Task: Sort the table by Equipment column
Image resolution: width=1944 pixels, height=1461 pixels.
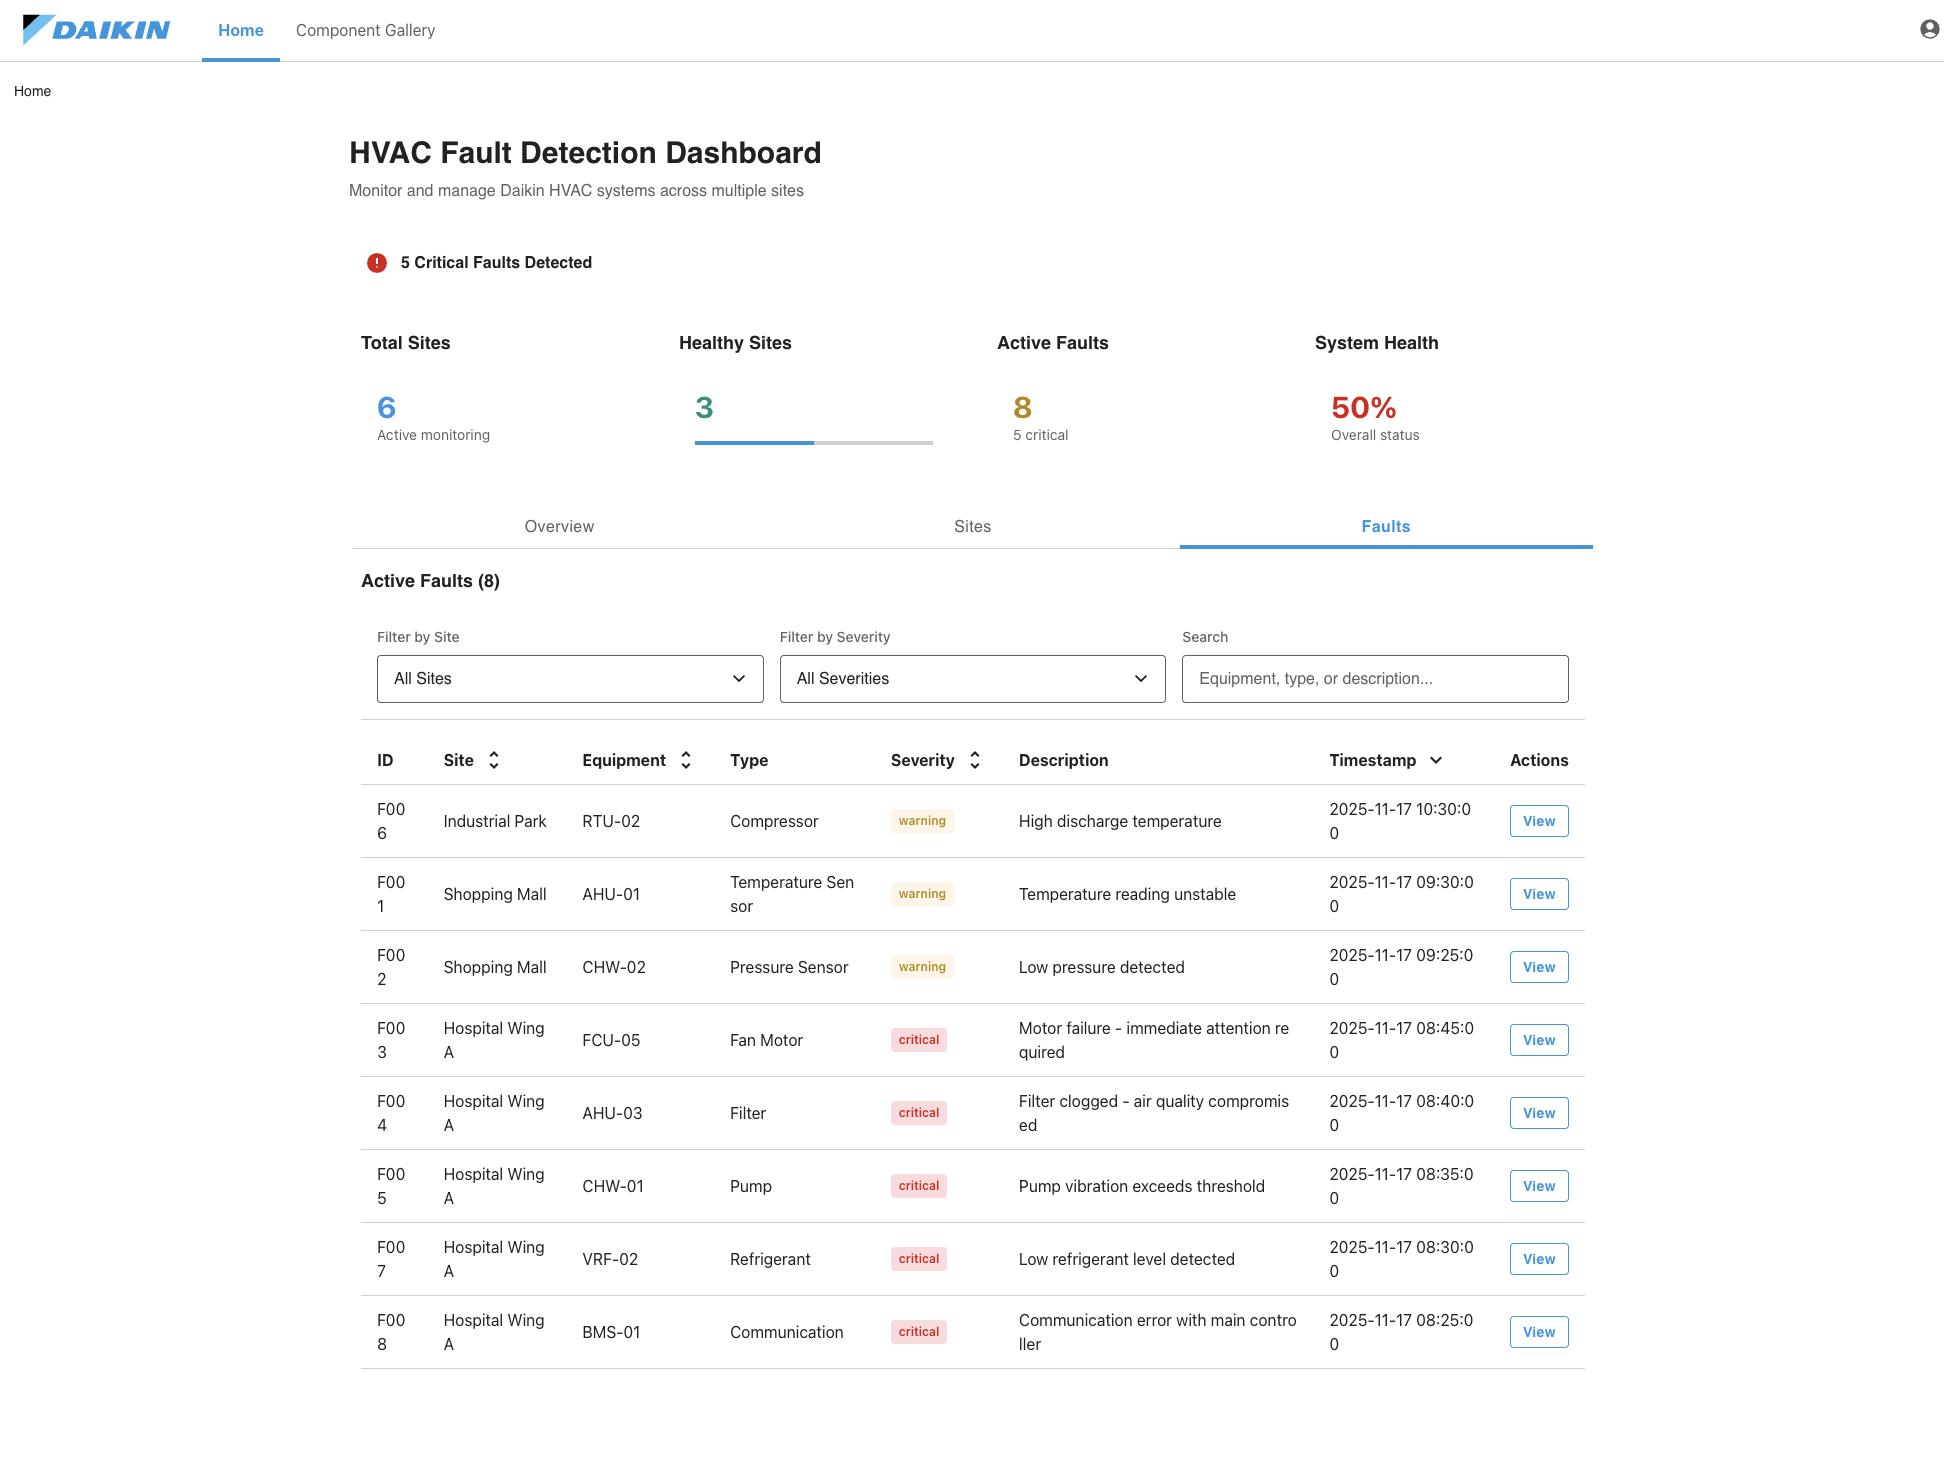Action: pyautogui.click(x=686, y=760)
